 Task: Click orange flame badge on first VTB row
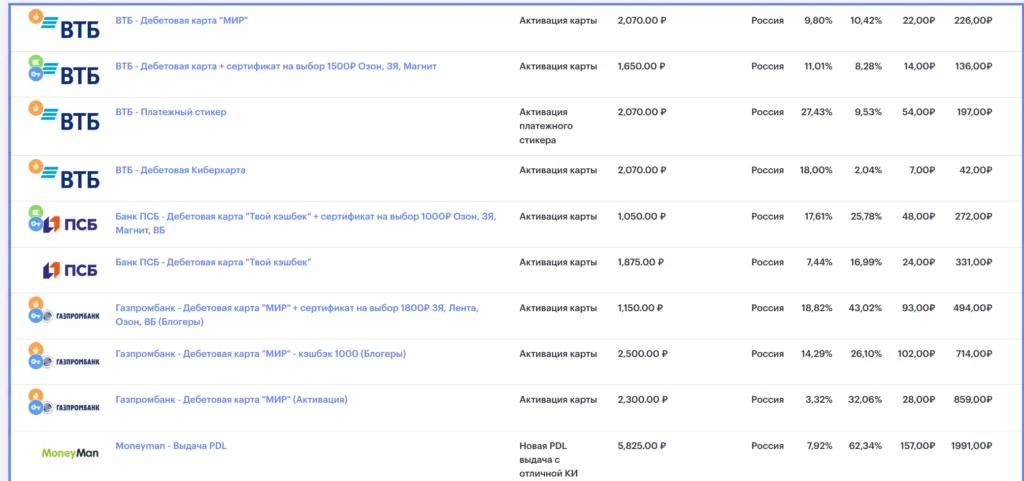tap(35, 16)
